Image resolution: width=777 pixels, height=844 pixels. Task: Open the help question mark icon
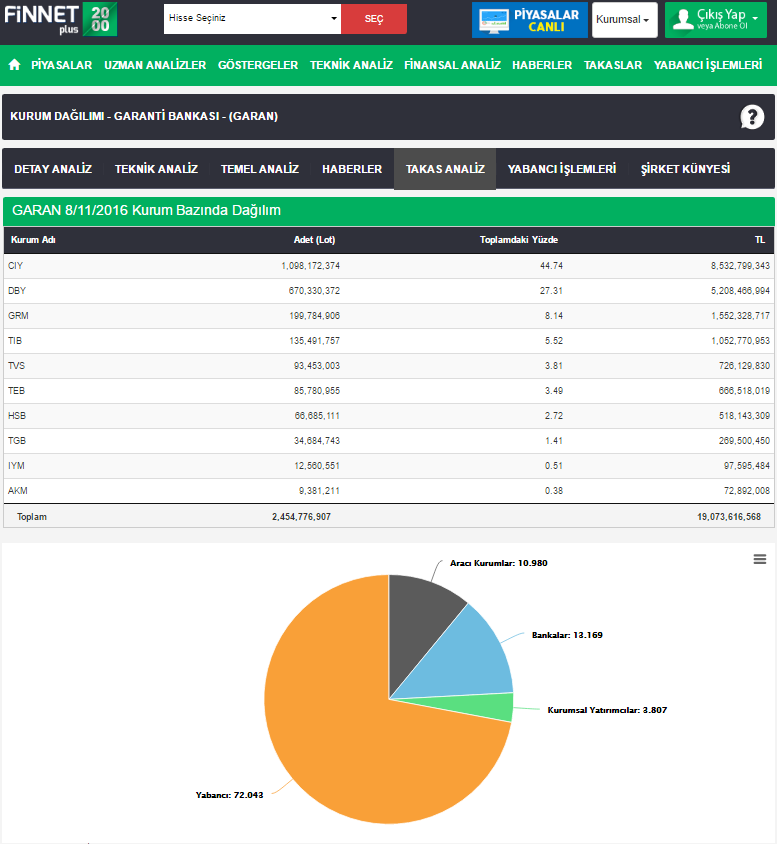point(752,117)
